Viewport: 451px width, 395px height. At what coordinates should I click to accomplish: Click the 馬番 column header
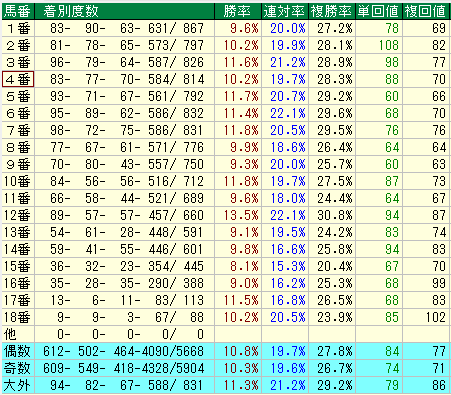coord(18,11)
